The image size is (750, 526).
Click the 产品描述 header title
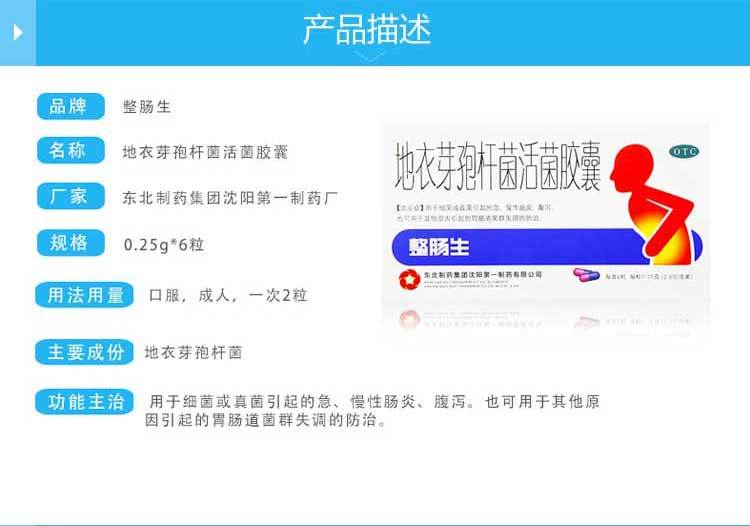(367, 30)
